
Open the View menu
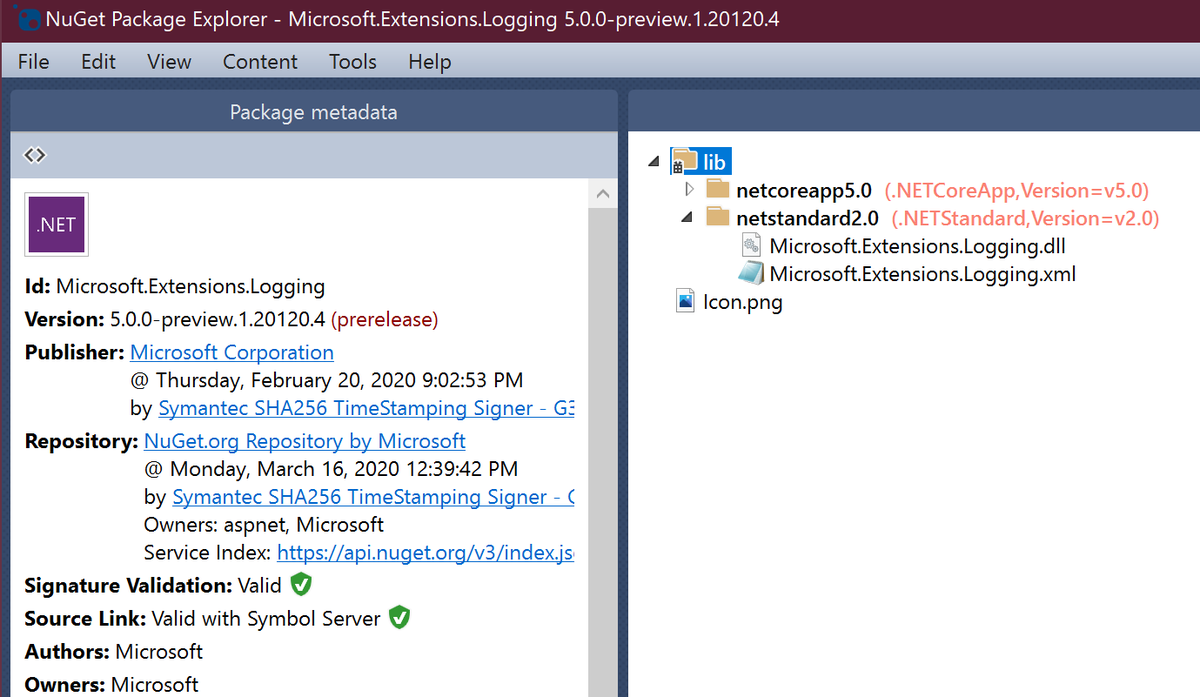[x=169, y=61]
